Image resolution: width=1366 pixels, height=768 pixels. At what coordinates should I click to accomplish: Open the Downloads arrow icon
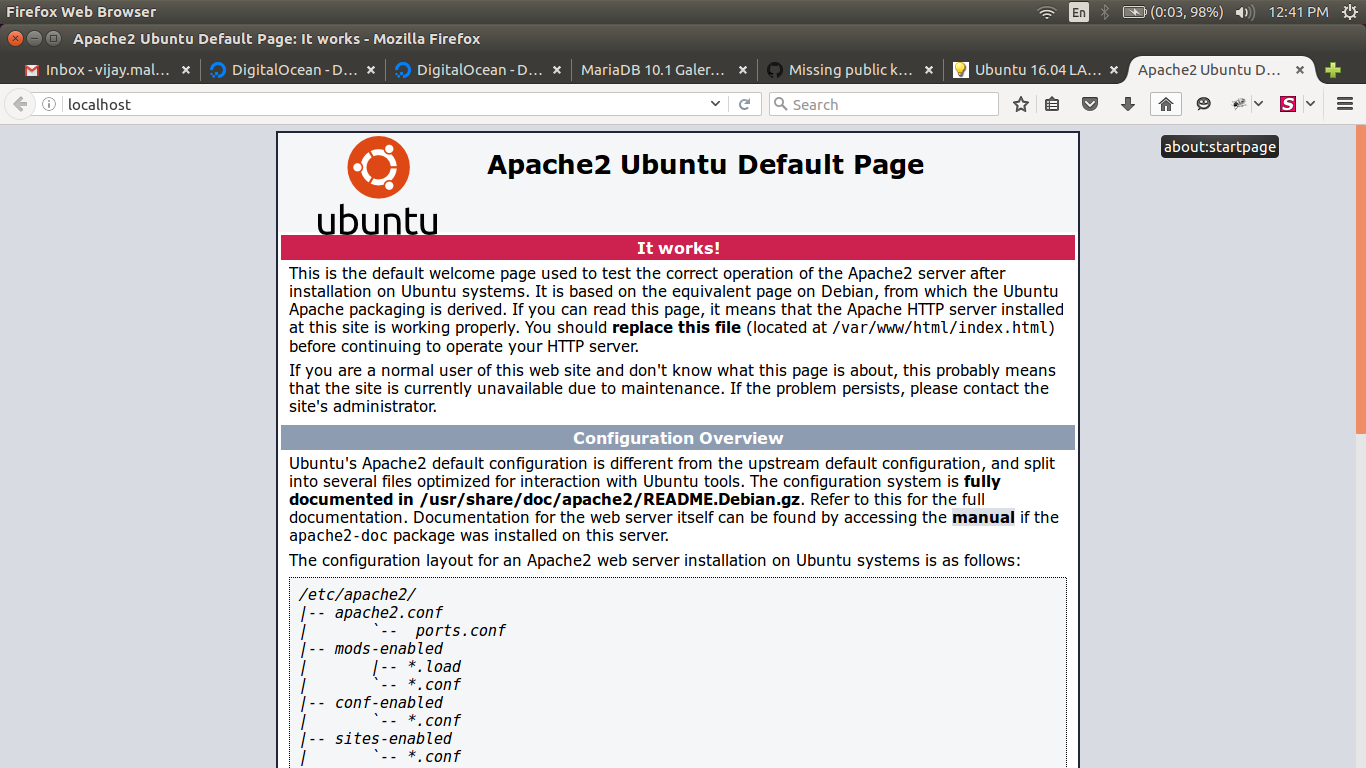1128,104
